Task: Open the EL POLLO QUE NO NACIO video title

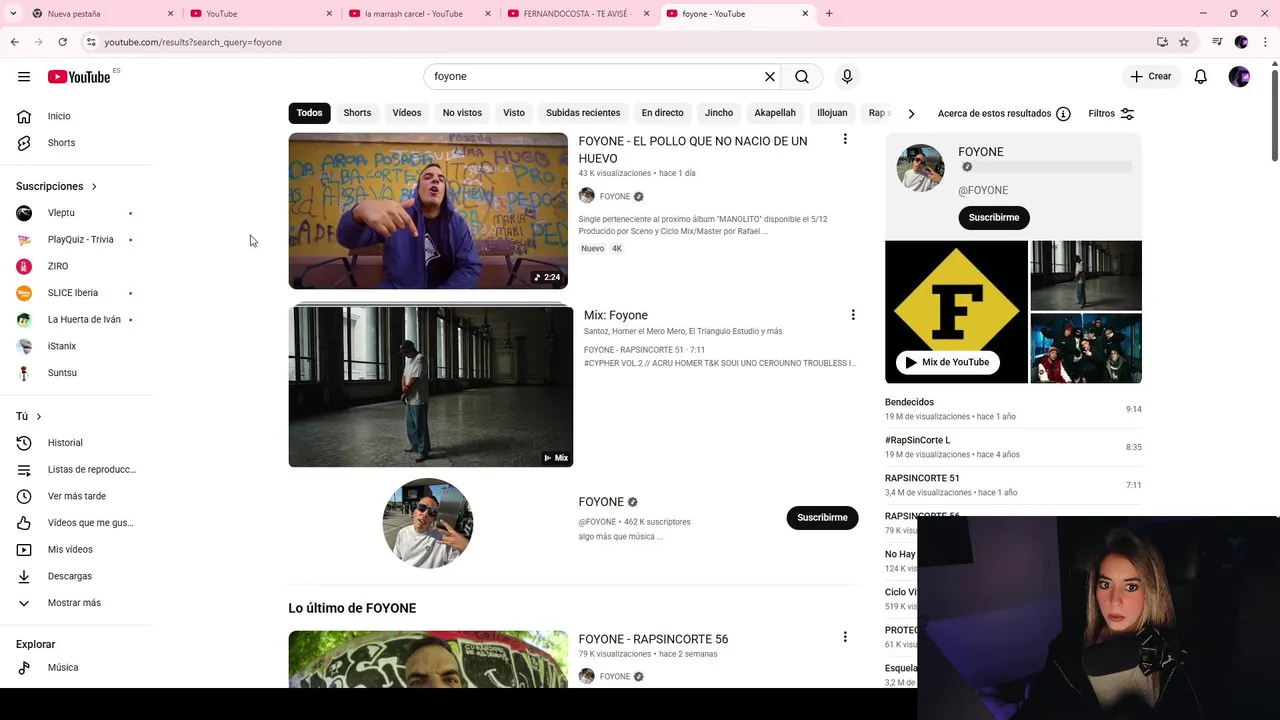Action: pyautogui.click(x=693, y=150)
